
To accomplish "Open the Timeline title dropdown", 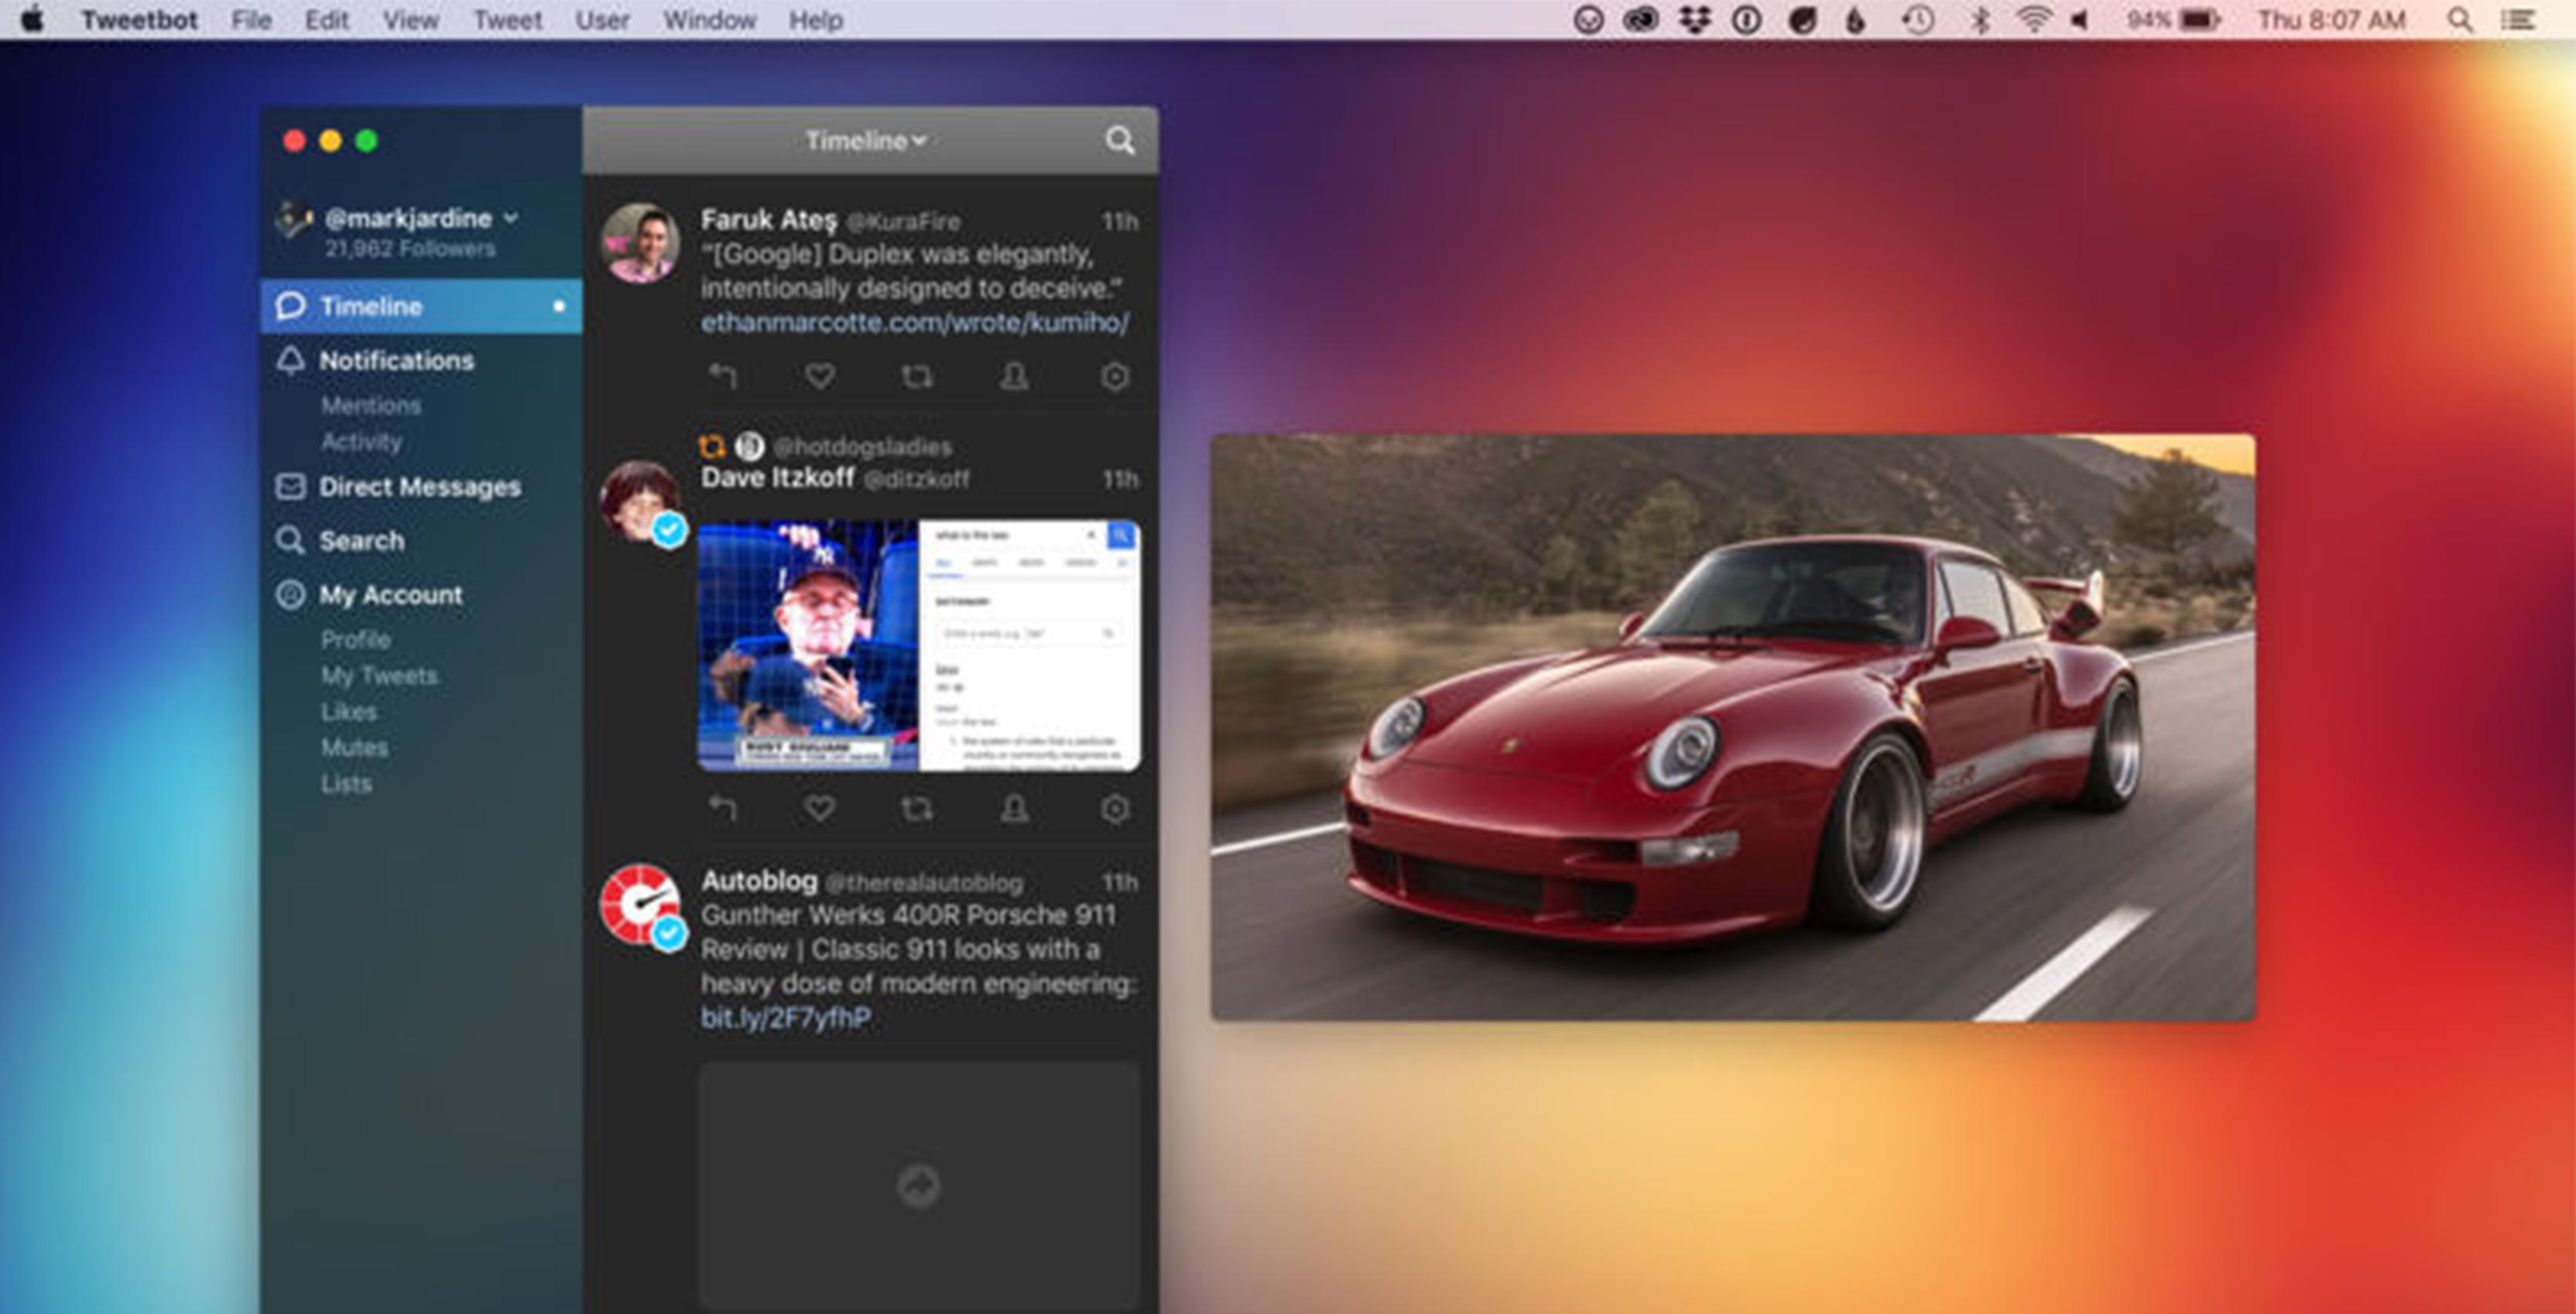I will click(x=866, y=141).
